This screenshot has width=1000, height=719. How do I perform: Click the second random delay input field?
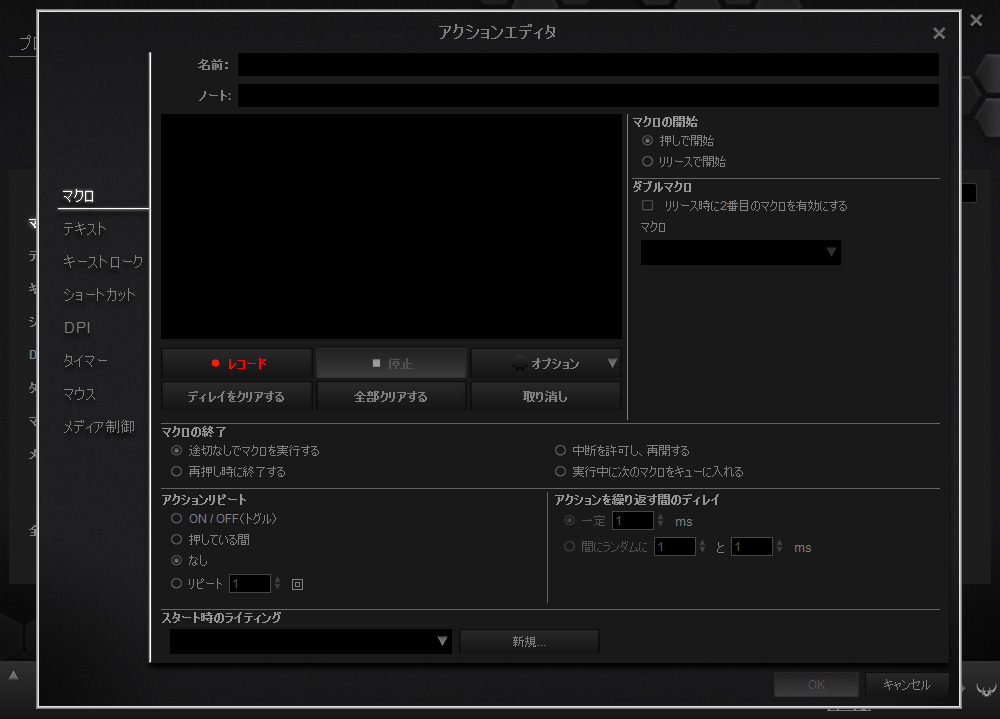point(751,547)
